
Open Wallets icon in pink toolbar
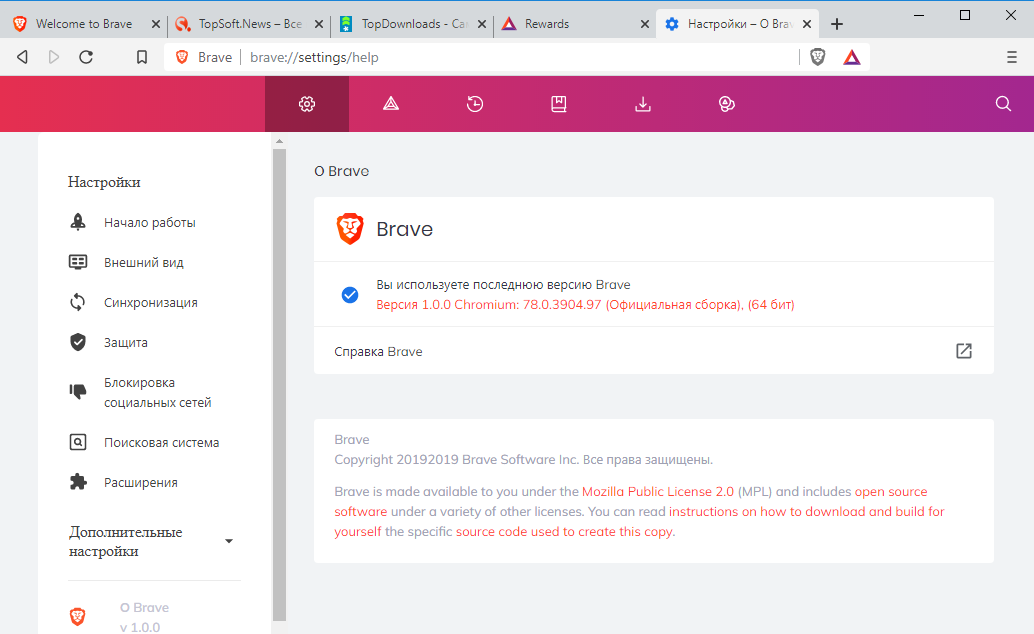click(x=727, y=104)
